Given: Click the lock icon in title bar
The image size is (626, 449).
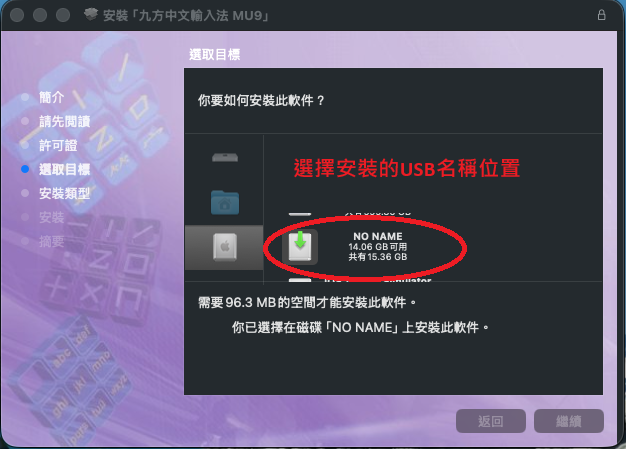Looking at the screenshot, I should pyautogui.click(x=601, y=15).
